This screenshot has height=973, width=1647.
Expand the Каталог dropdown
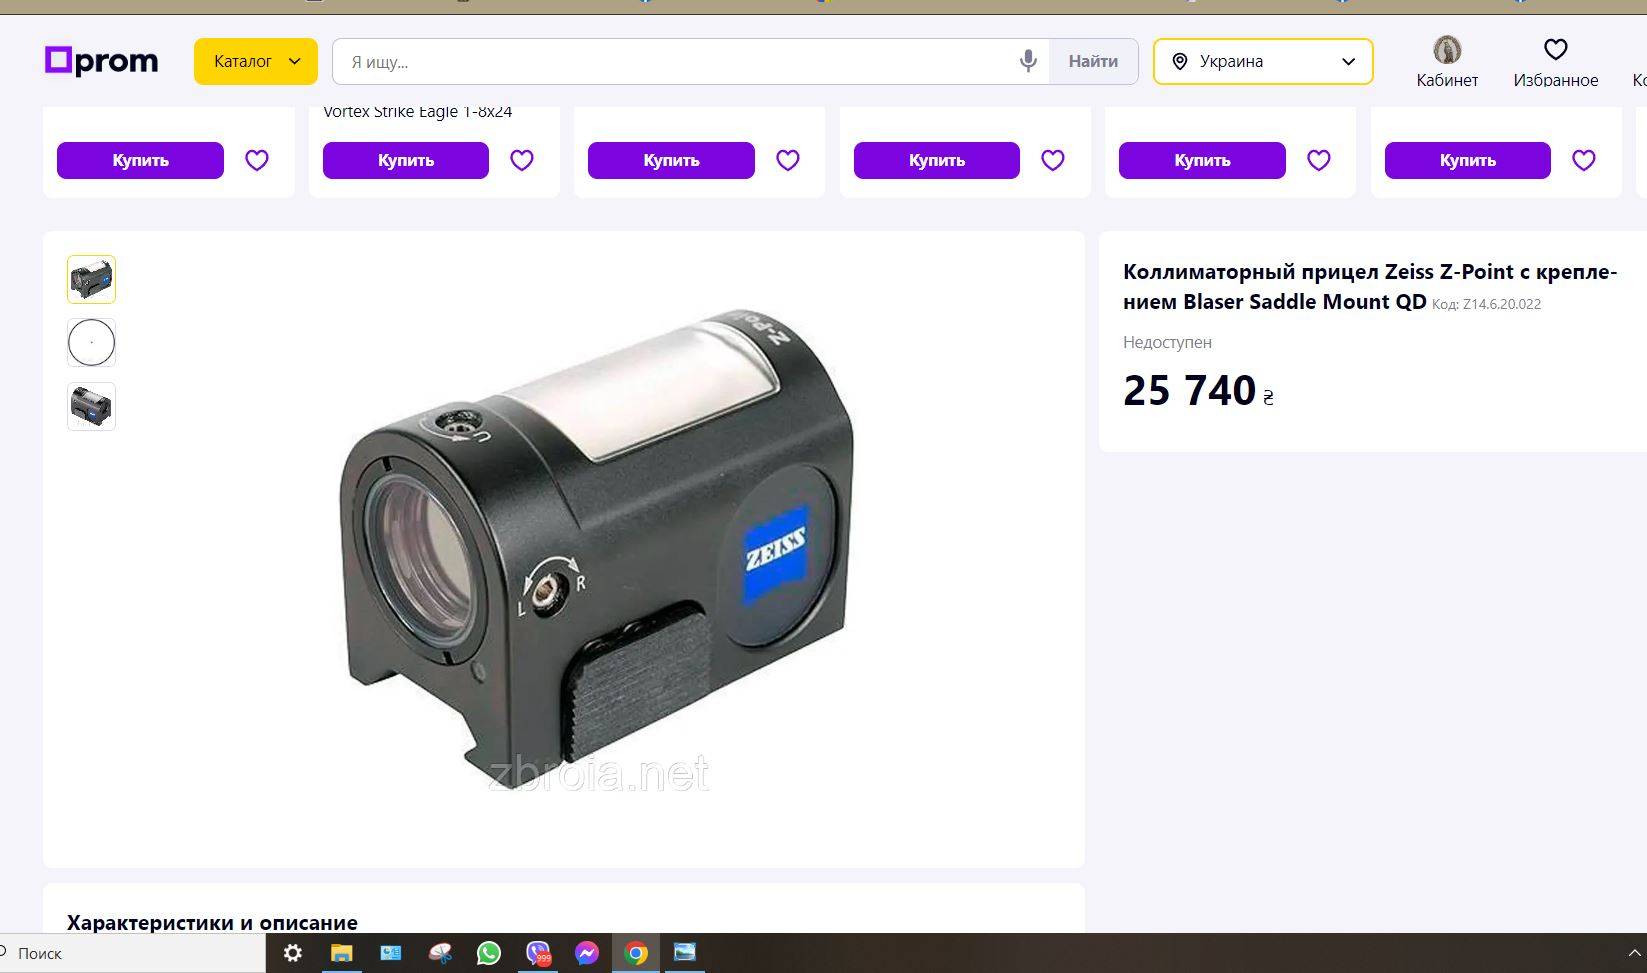tap(256, 61)
